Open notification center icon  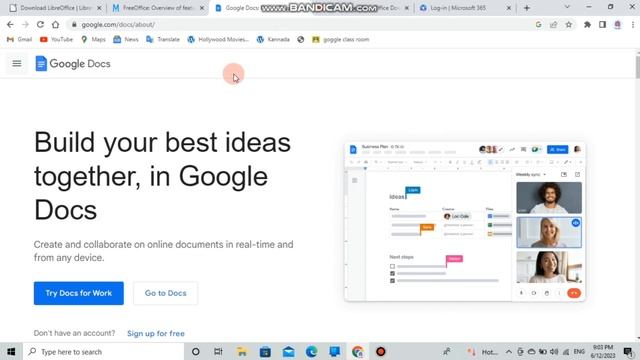click(x=628, y=351)
